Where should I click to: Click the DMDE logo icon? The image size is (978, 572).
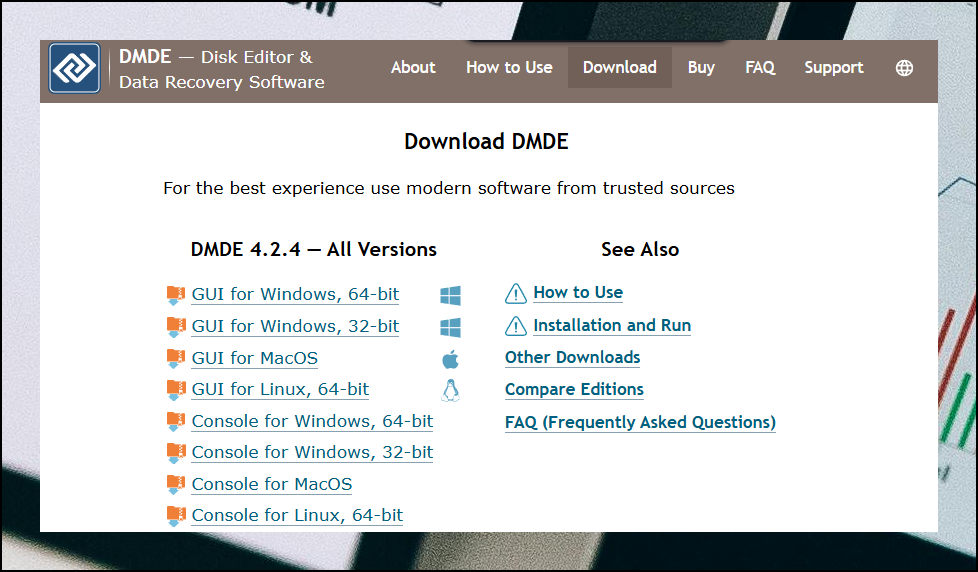pos(74,68)
